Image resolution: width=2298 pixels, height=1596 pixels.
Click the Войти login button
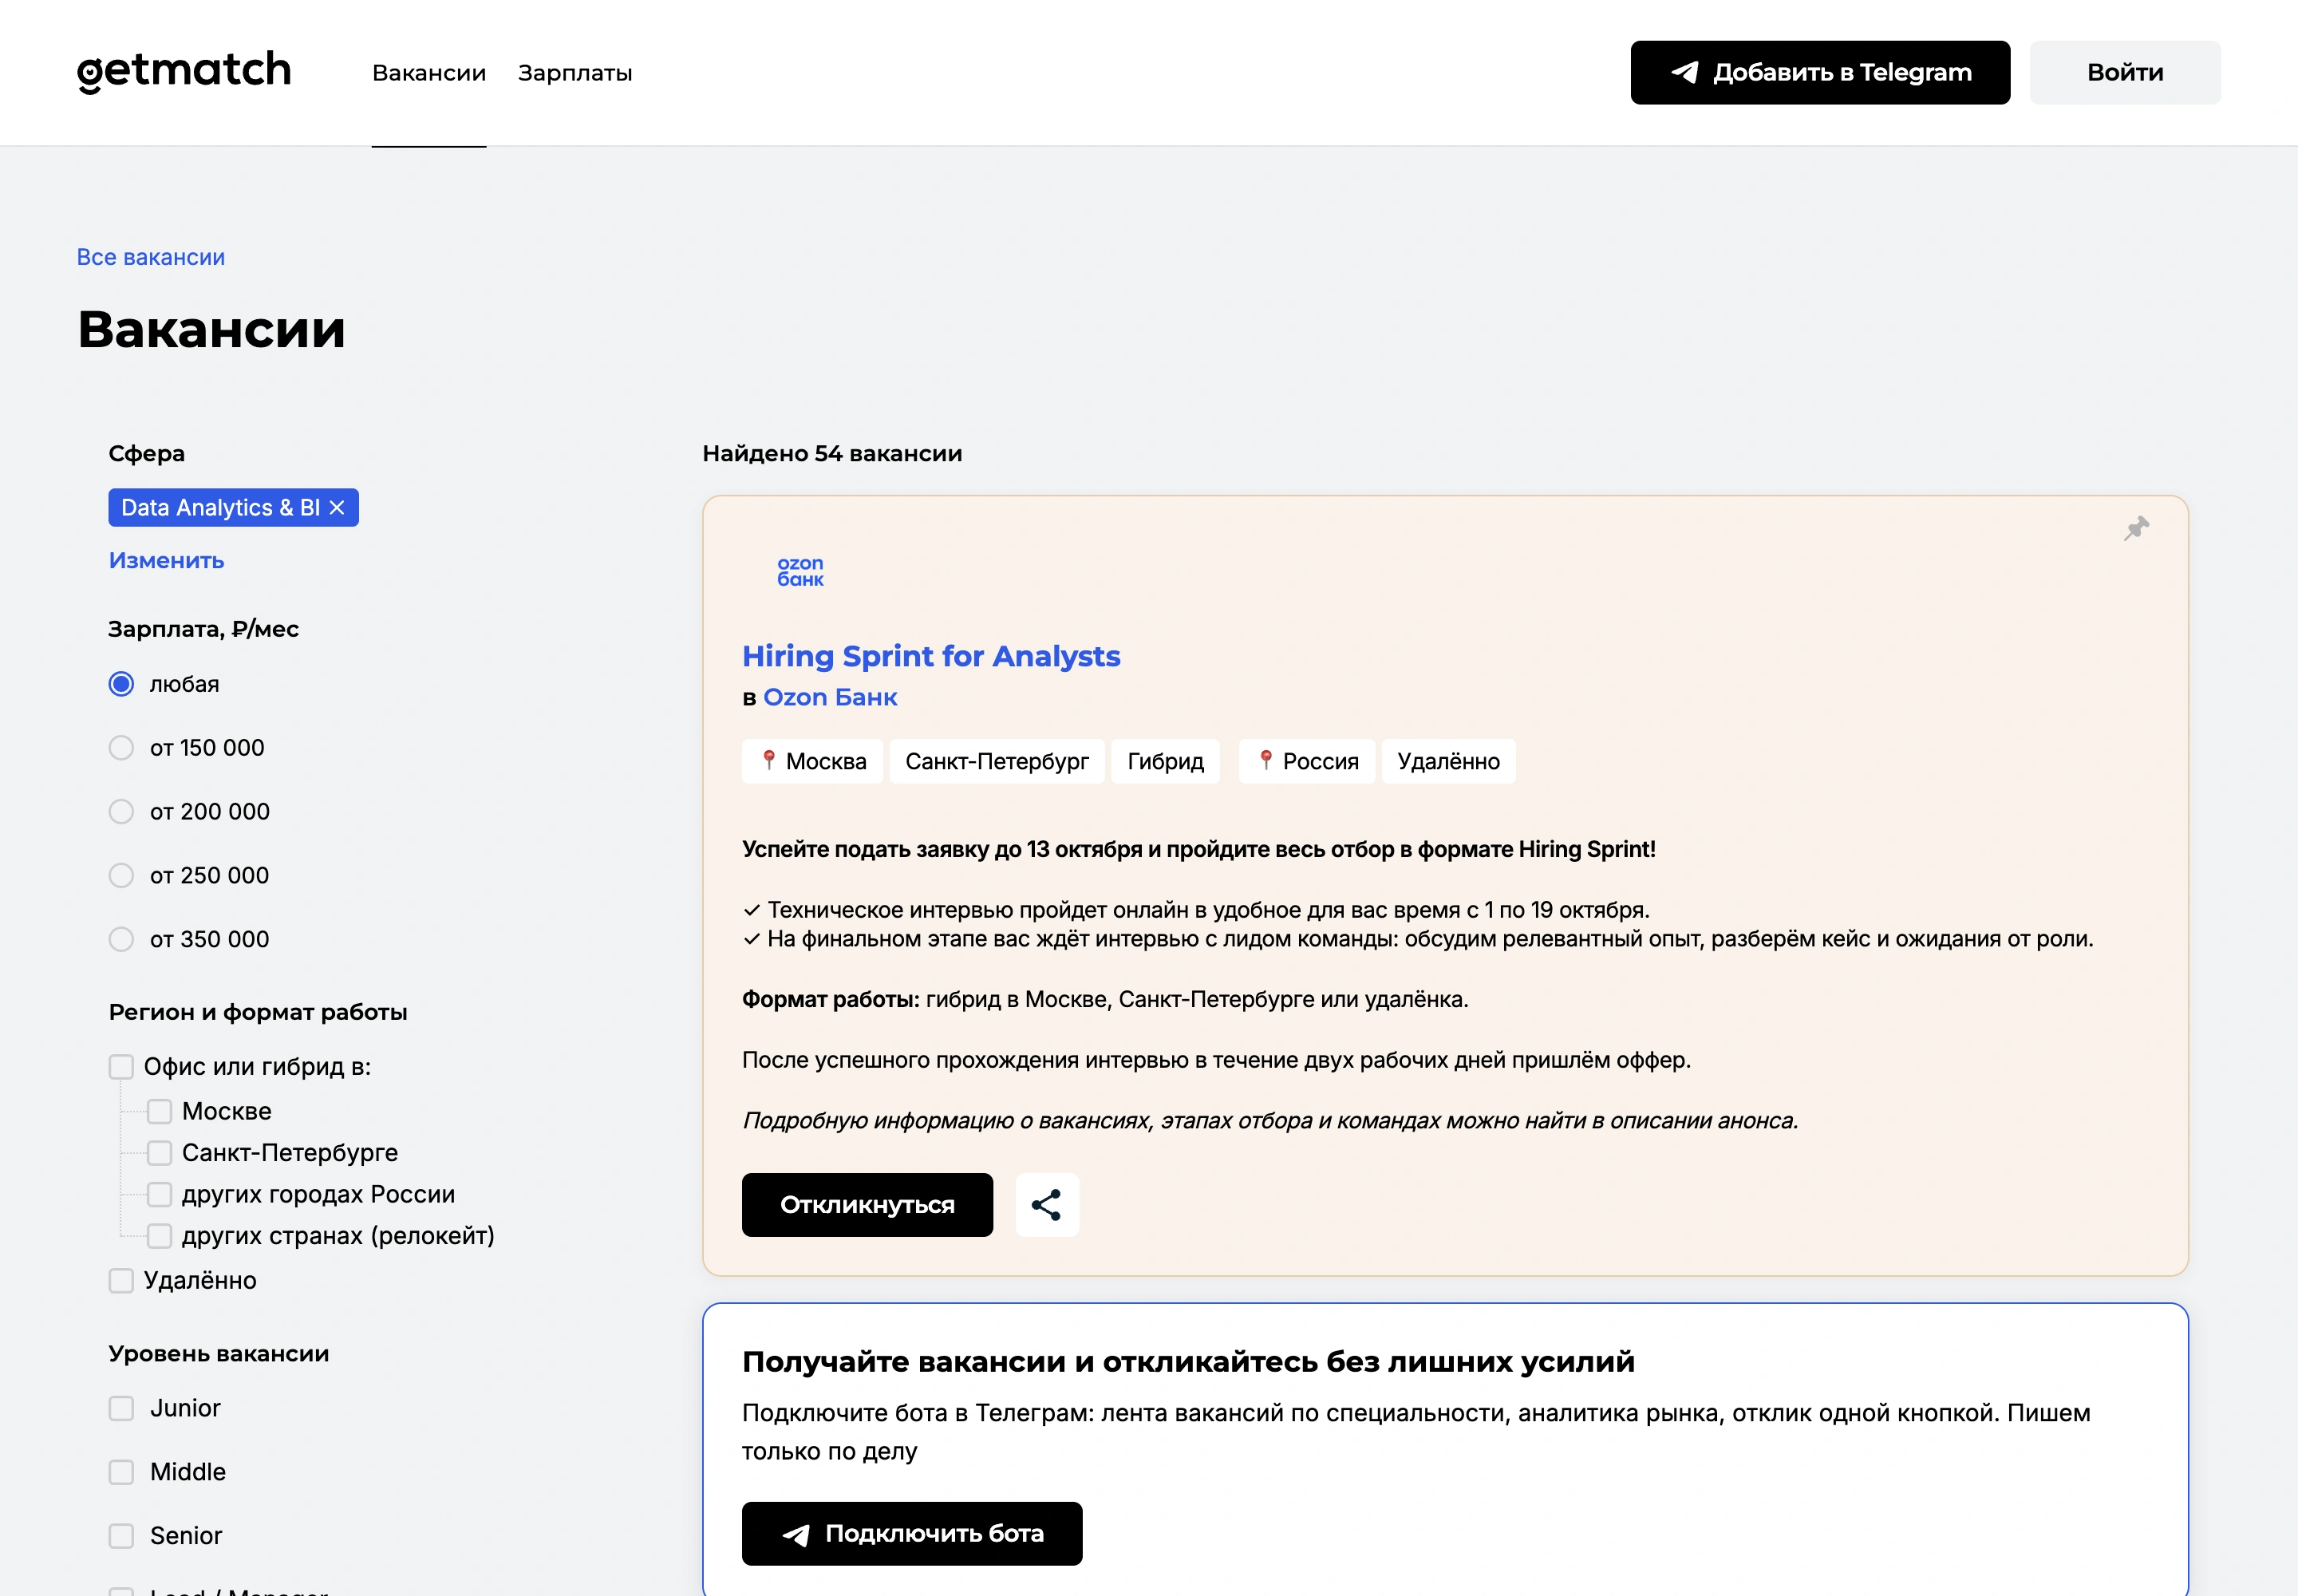tap(2125, 72)
